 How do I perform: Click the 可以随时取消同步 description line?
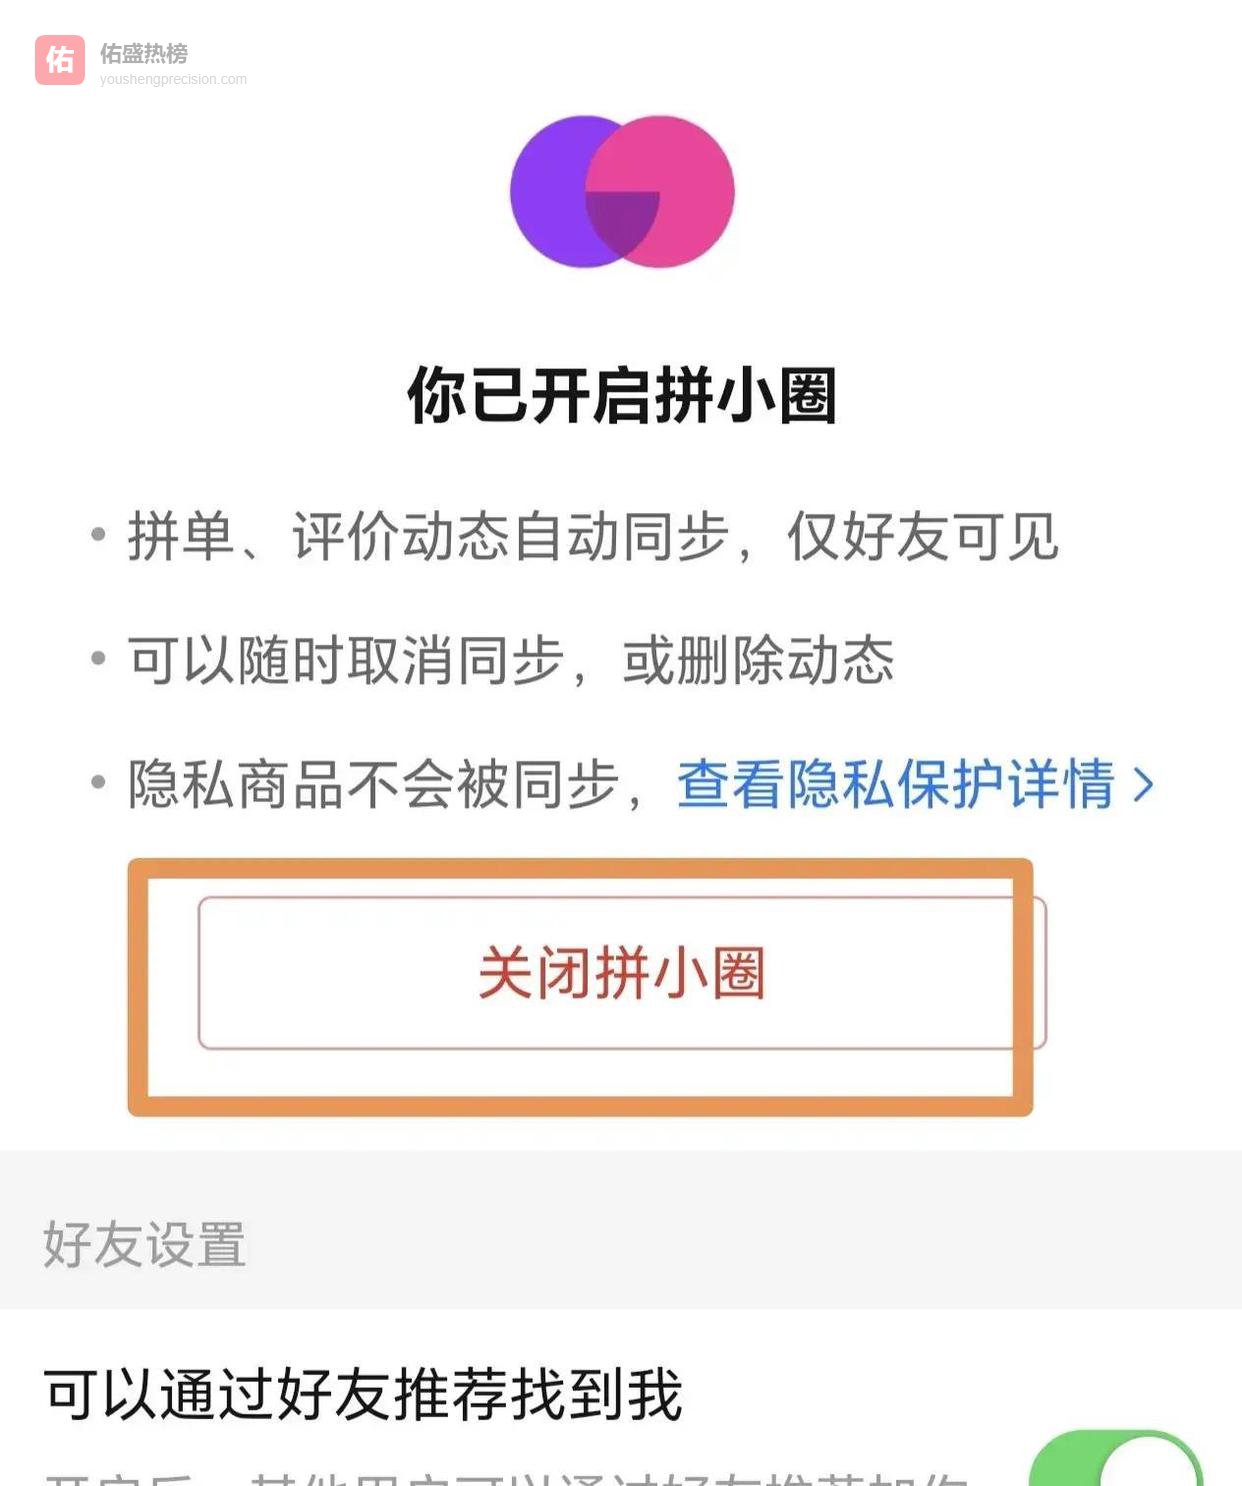click(510, 660)
